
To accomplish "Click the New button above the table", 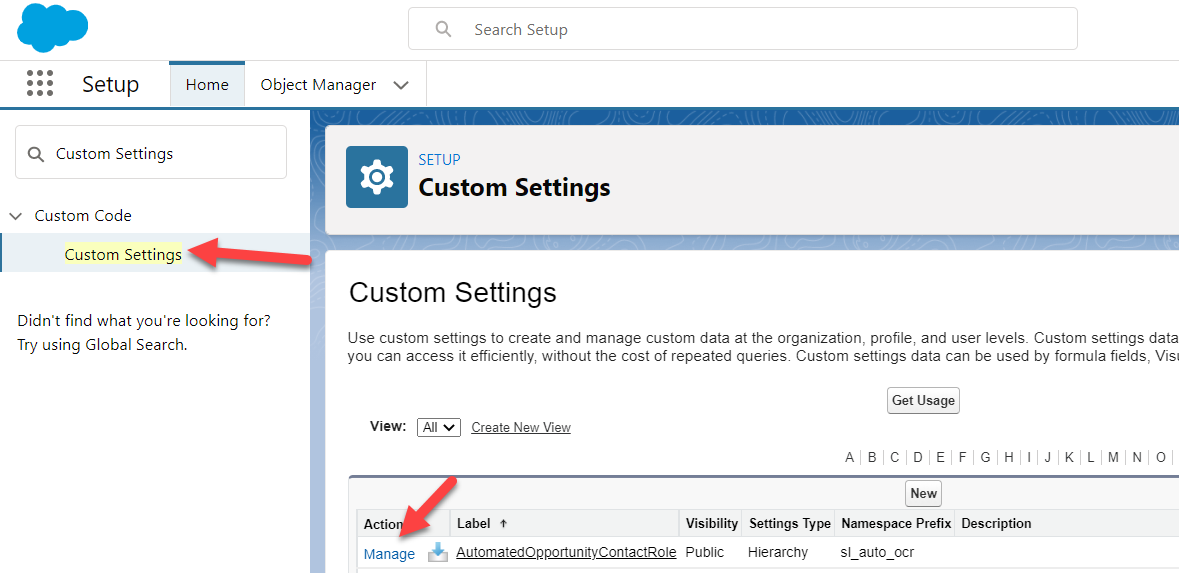I will pyautogui.click(x=923, y=494).
